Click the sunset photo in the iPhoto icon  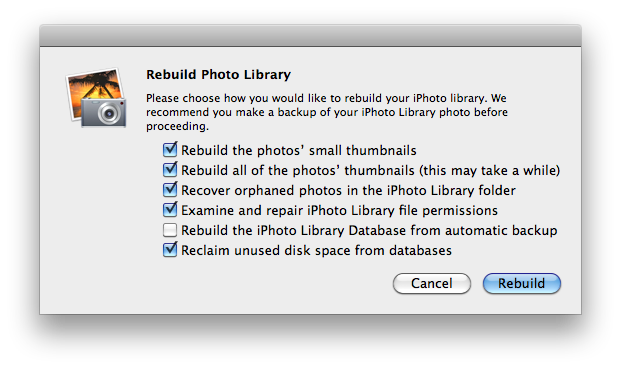point(94,87)
